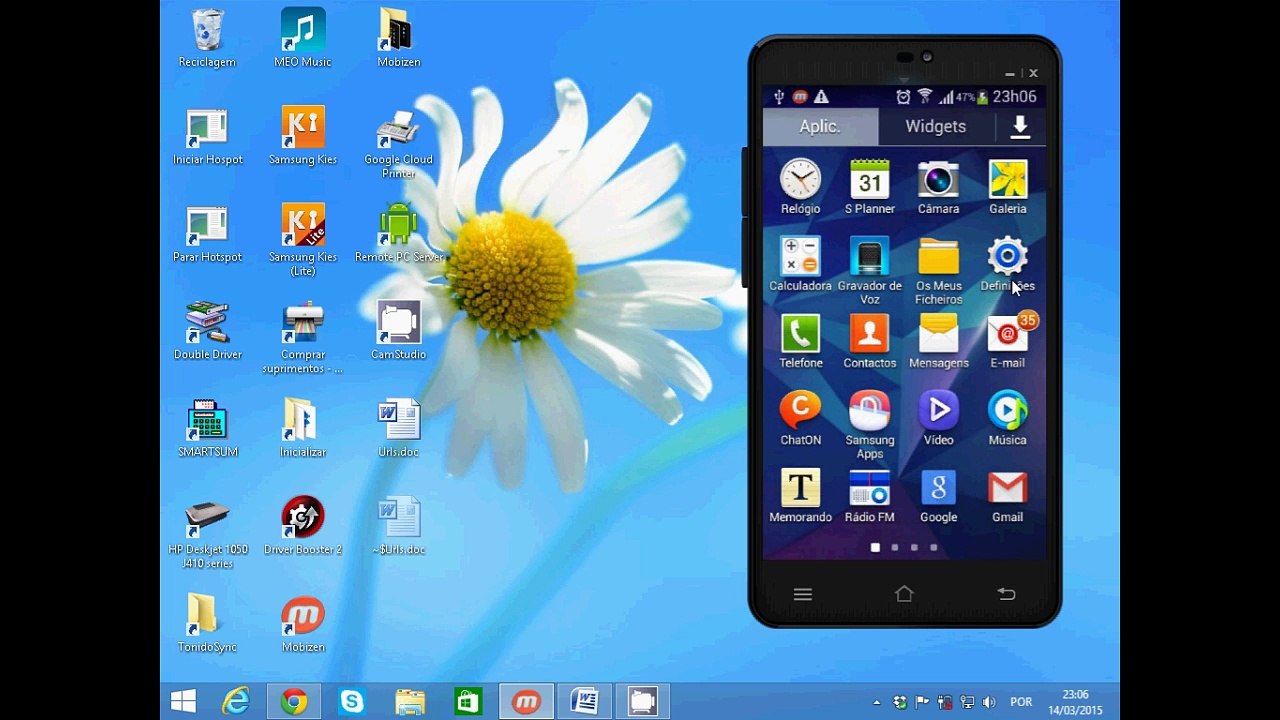Select the Double Driver shortcut
This screenshot has height=720, width=1280.
point(207,331)
